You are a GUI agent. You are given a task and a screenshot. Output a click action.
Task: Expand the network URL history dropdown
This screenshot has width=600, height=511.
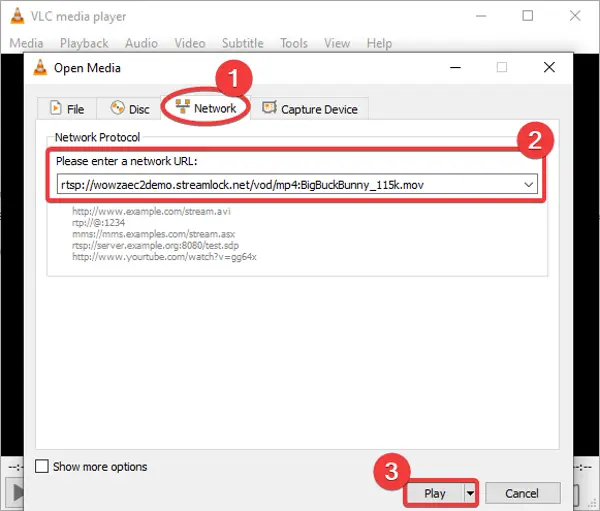[x=529, y=184]
